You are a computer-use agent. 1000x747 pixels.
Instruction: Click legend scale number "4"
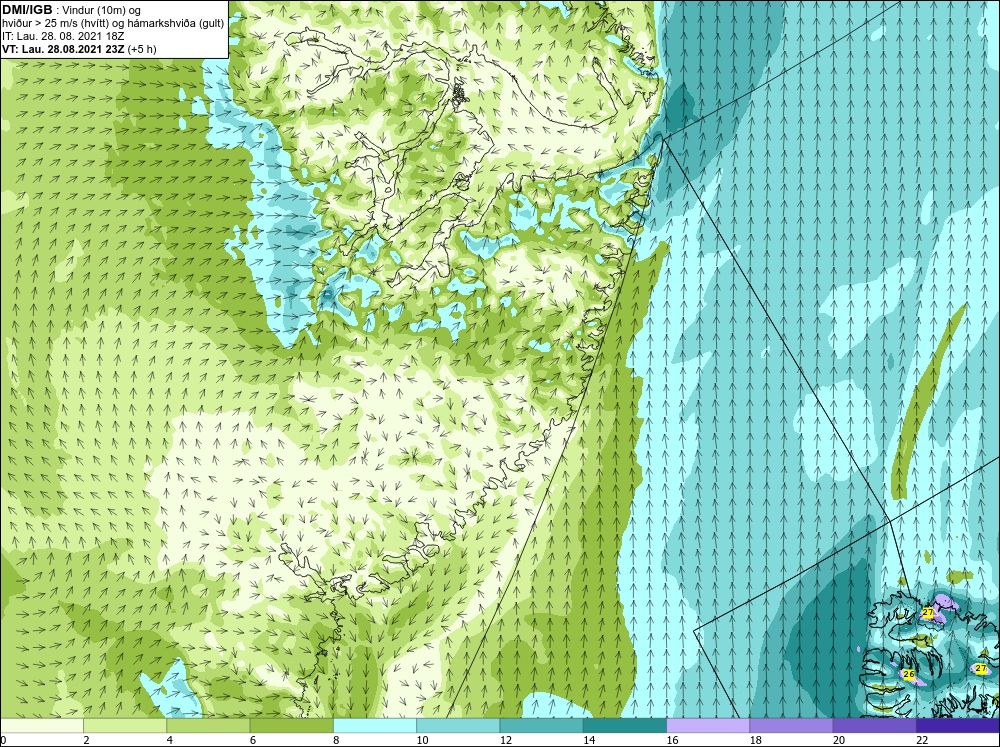click(170, 739)
